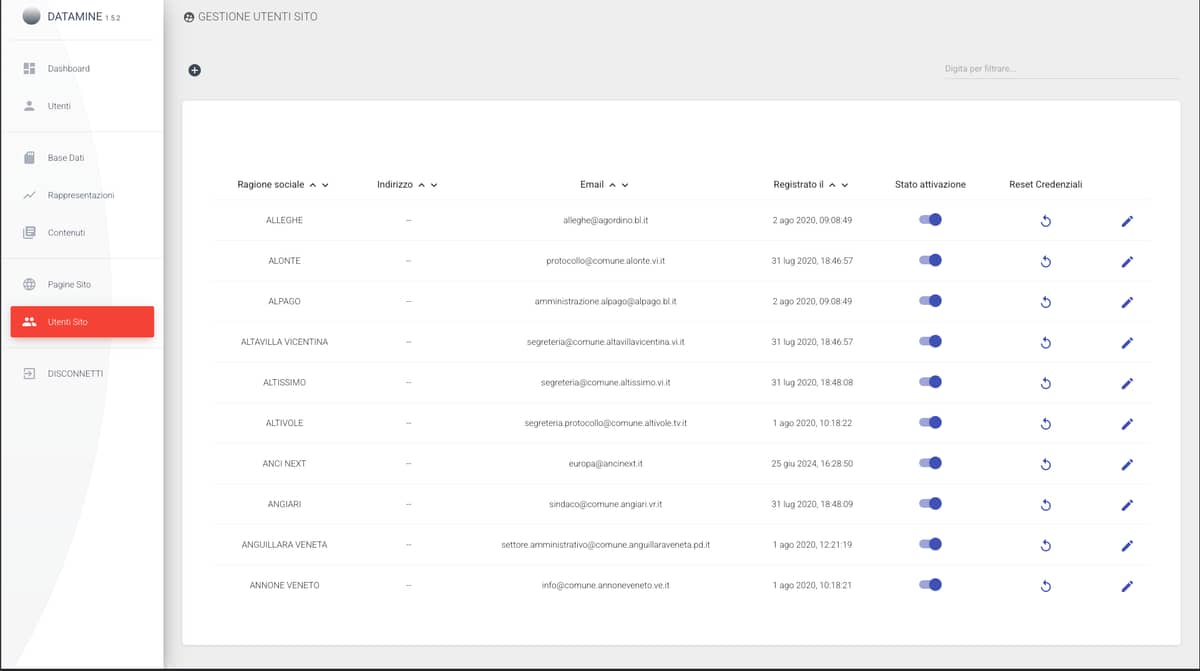Reset credentials for ALPAGO
Viewport: 1200px width, 671px height.
[x=1045, y=302]
